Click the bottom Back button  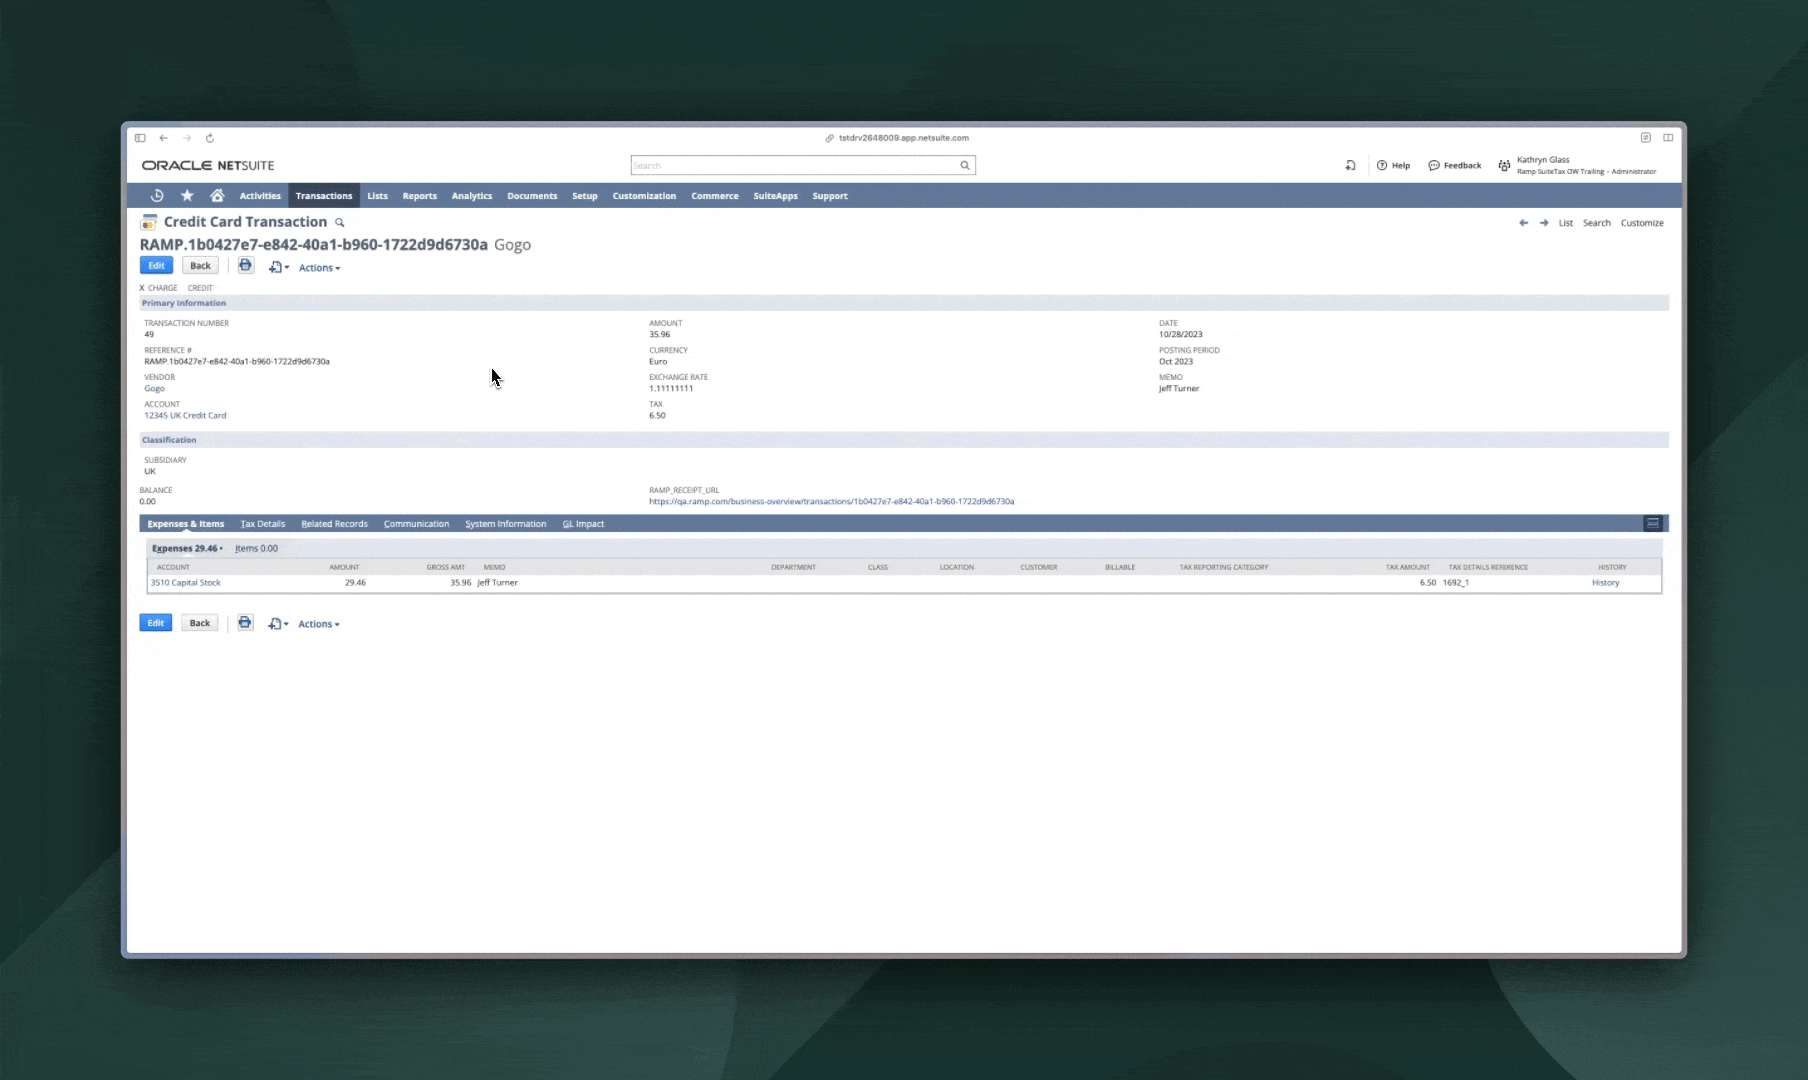tap(200, 623)
